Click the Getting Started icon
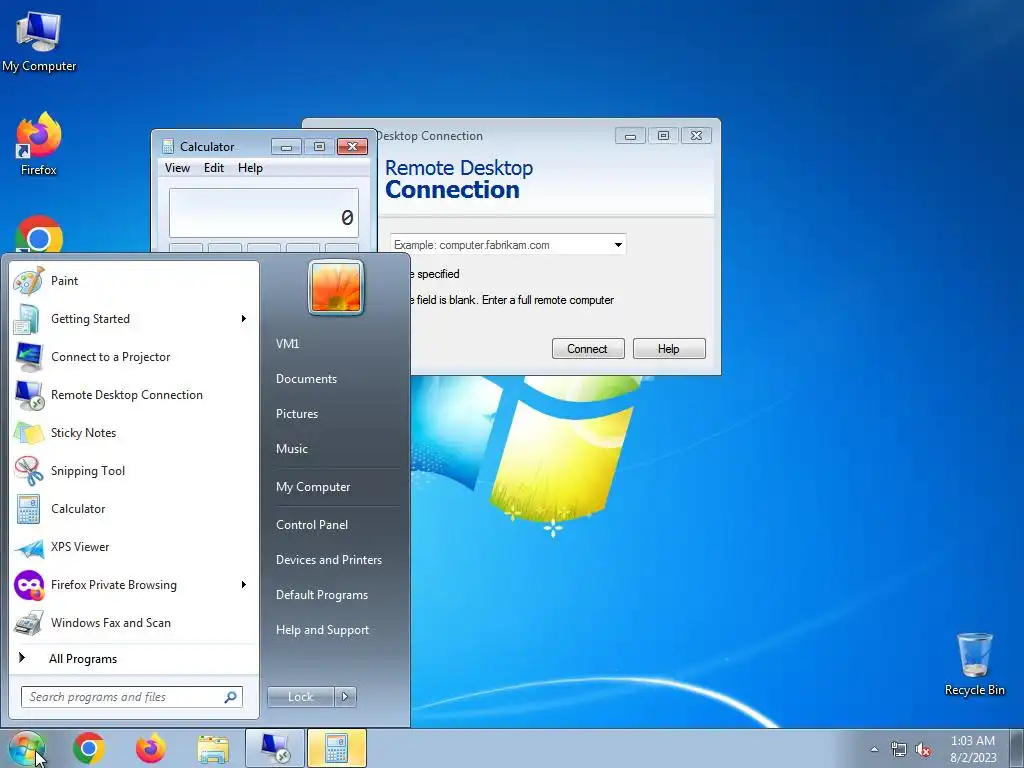 (28, 319)
